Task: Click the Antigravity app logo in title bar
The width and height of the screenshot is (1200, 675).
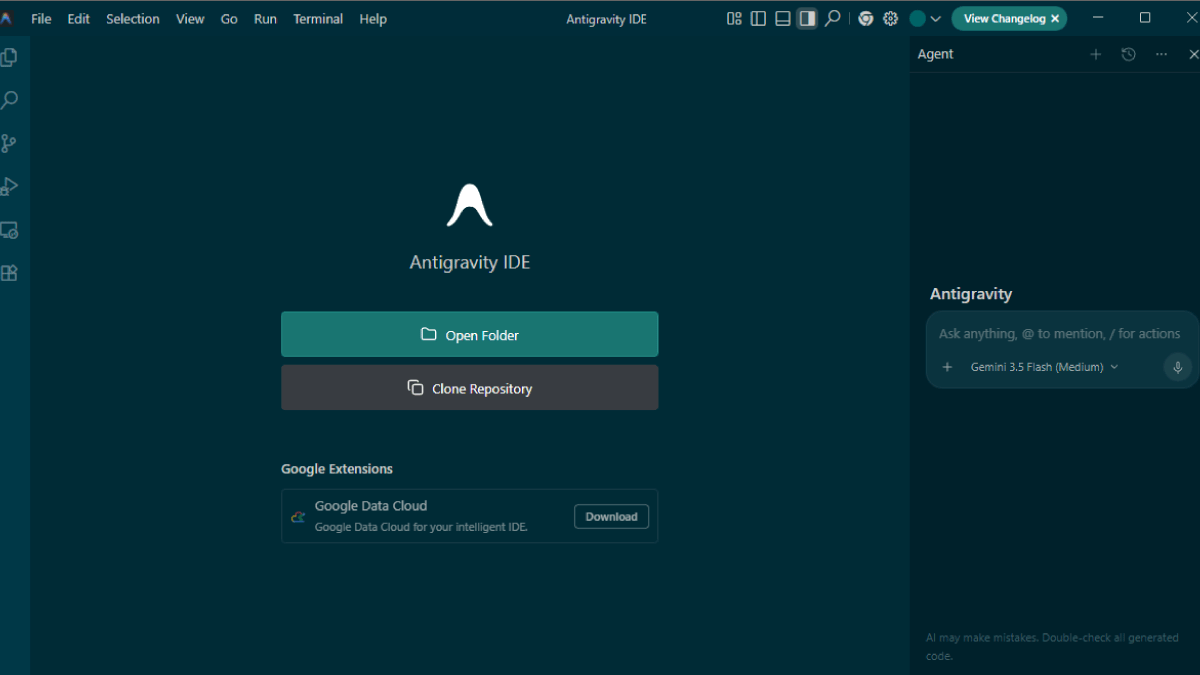Action: coord(6,19)
